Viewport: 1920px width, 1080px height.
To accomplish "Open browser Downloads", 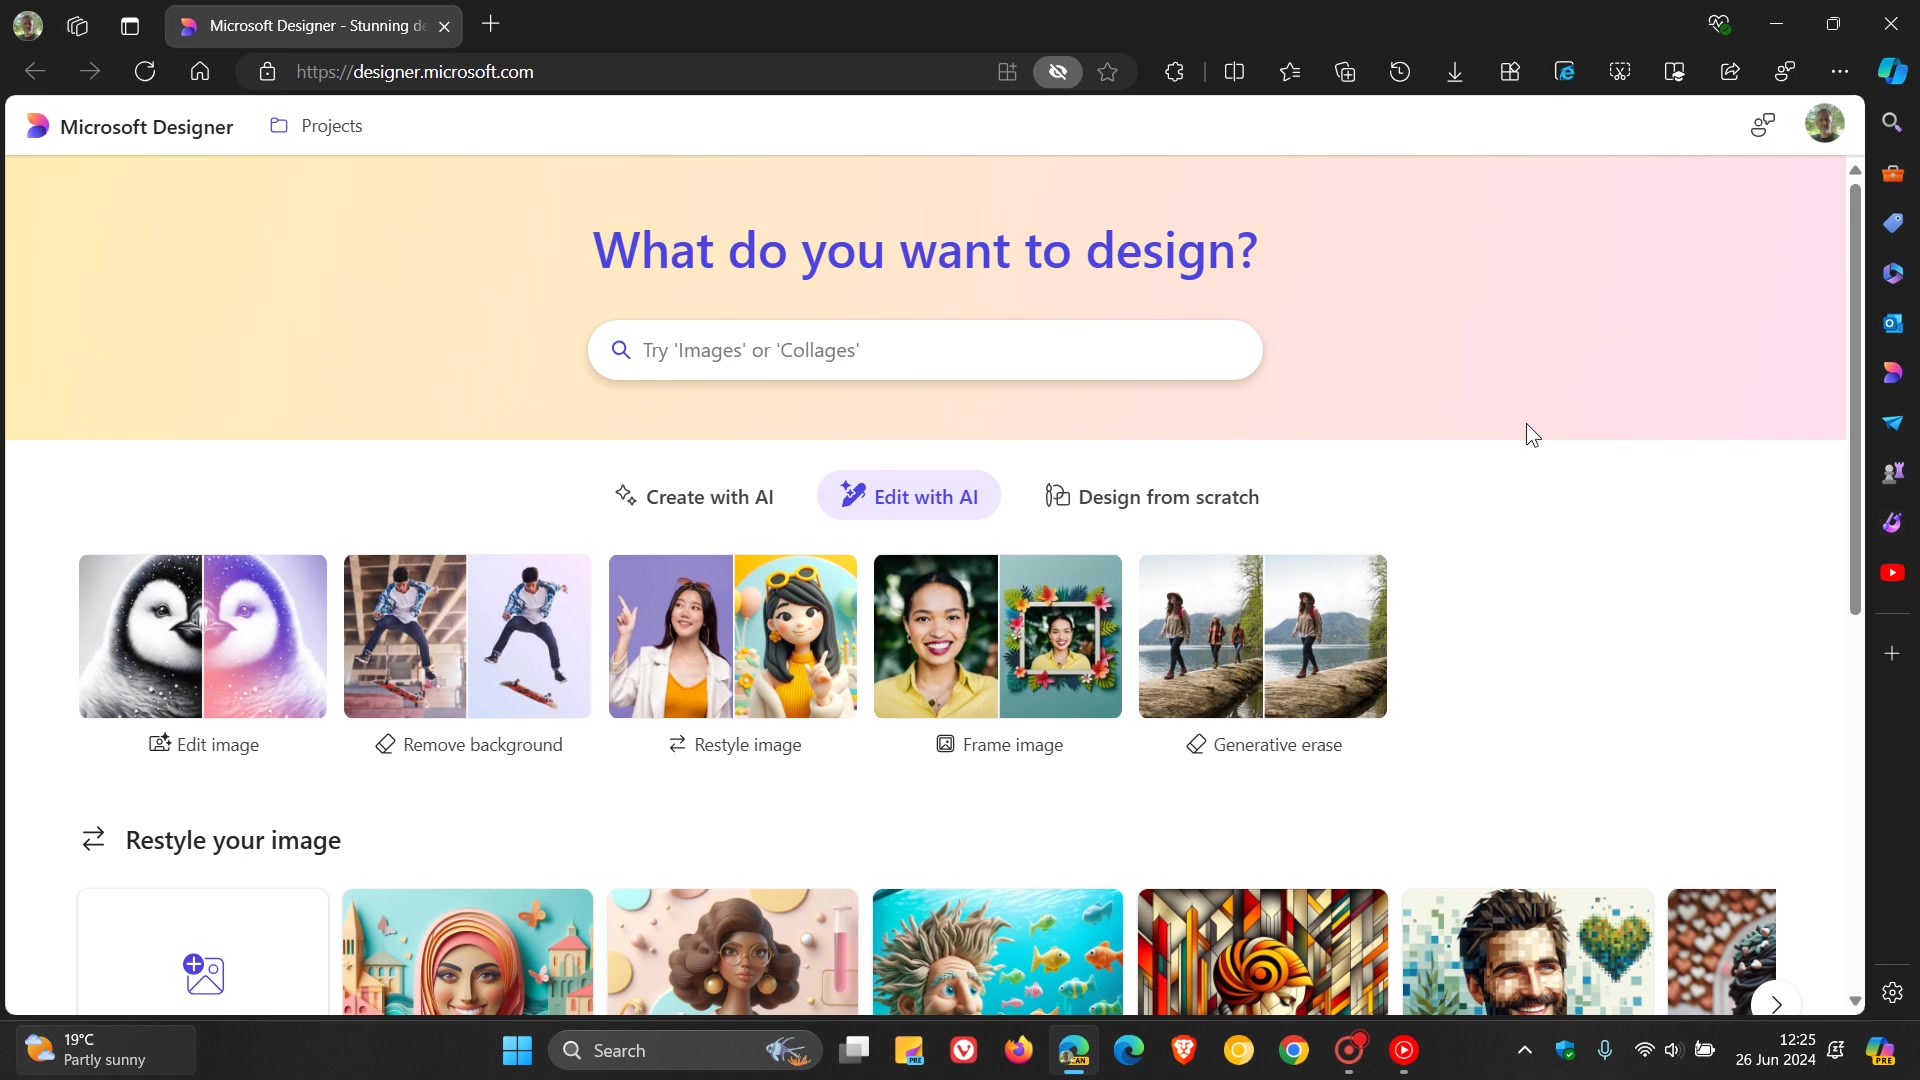I will (x=1455, y=71).
